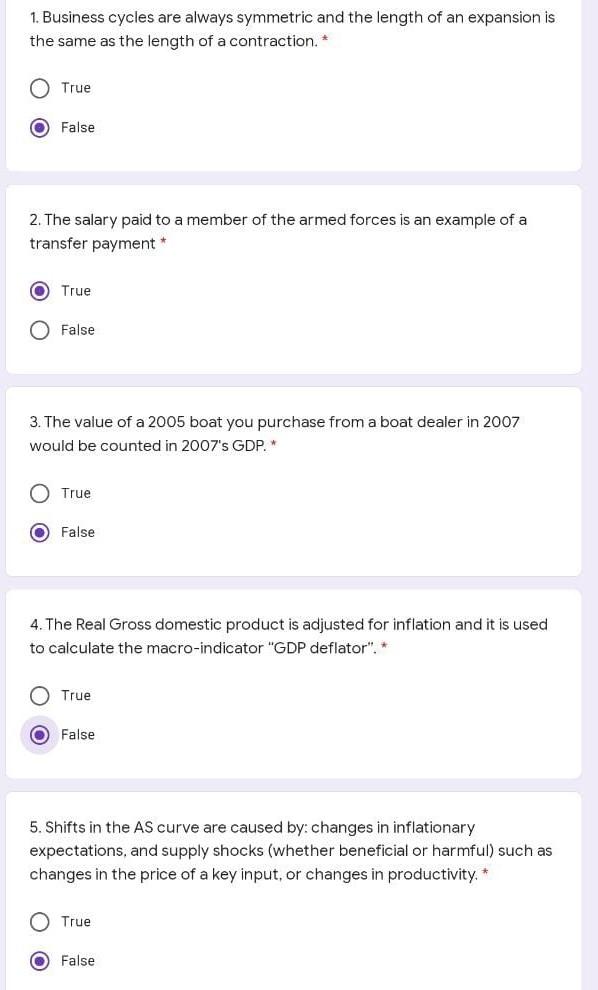
Task: Click question 3 text about 2005 boat purchase
Action: (274, 434)
